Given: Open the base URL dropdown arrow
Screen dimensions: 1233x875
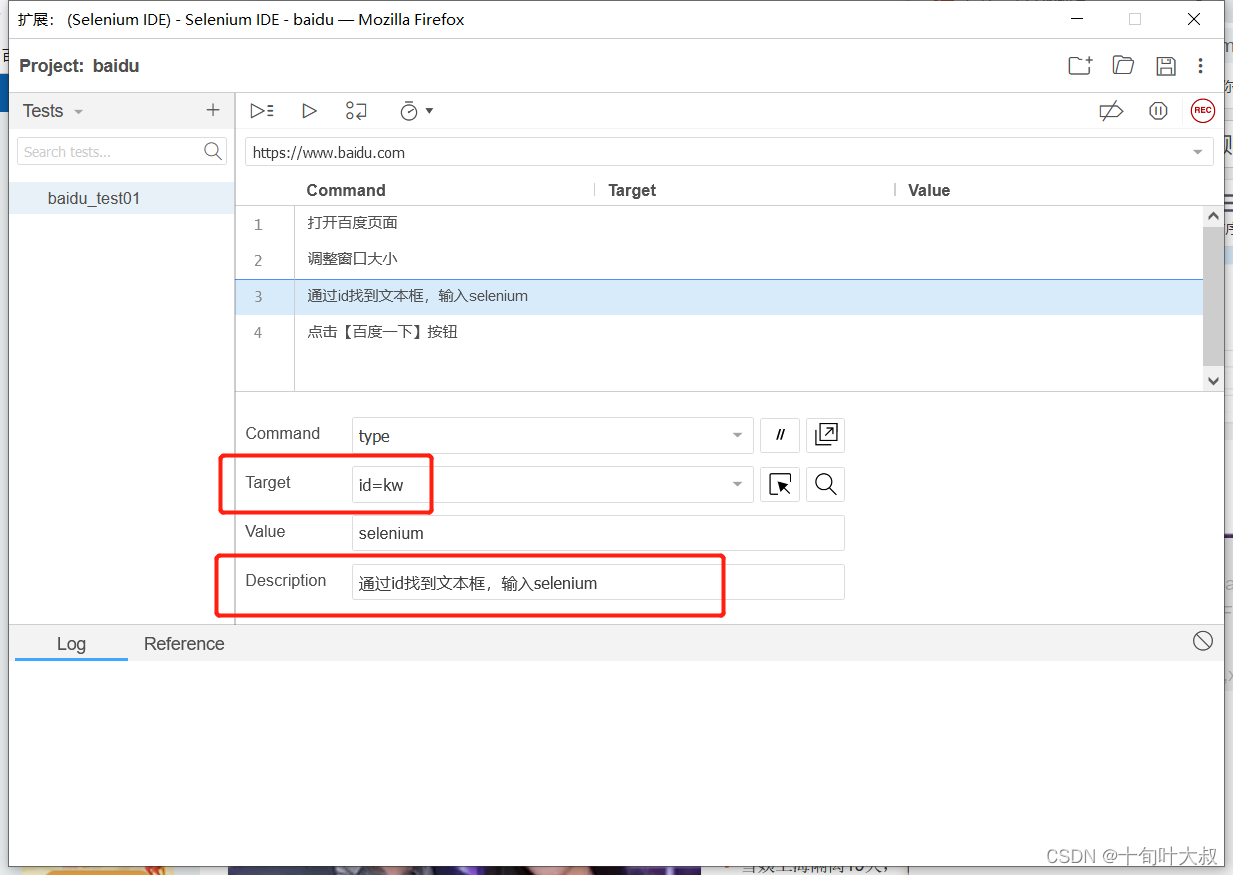Looking at the screenshot, I should pos(1198,153).
